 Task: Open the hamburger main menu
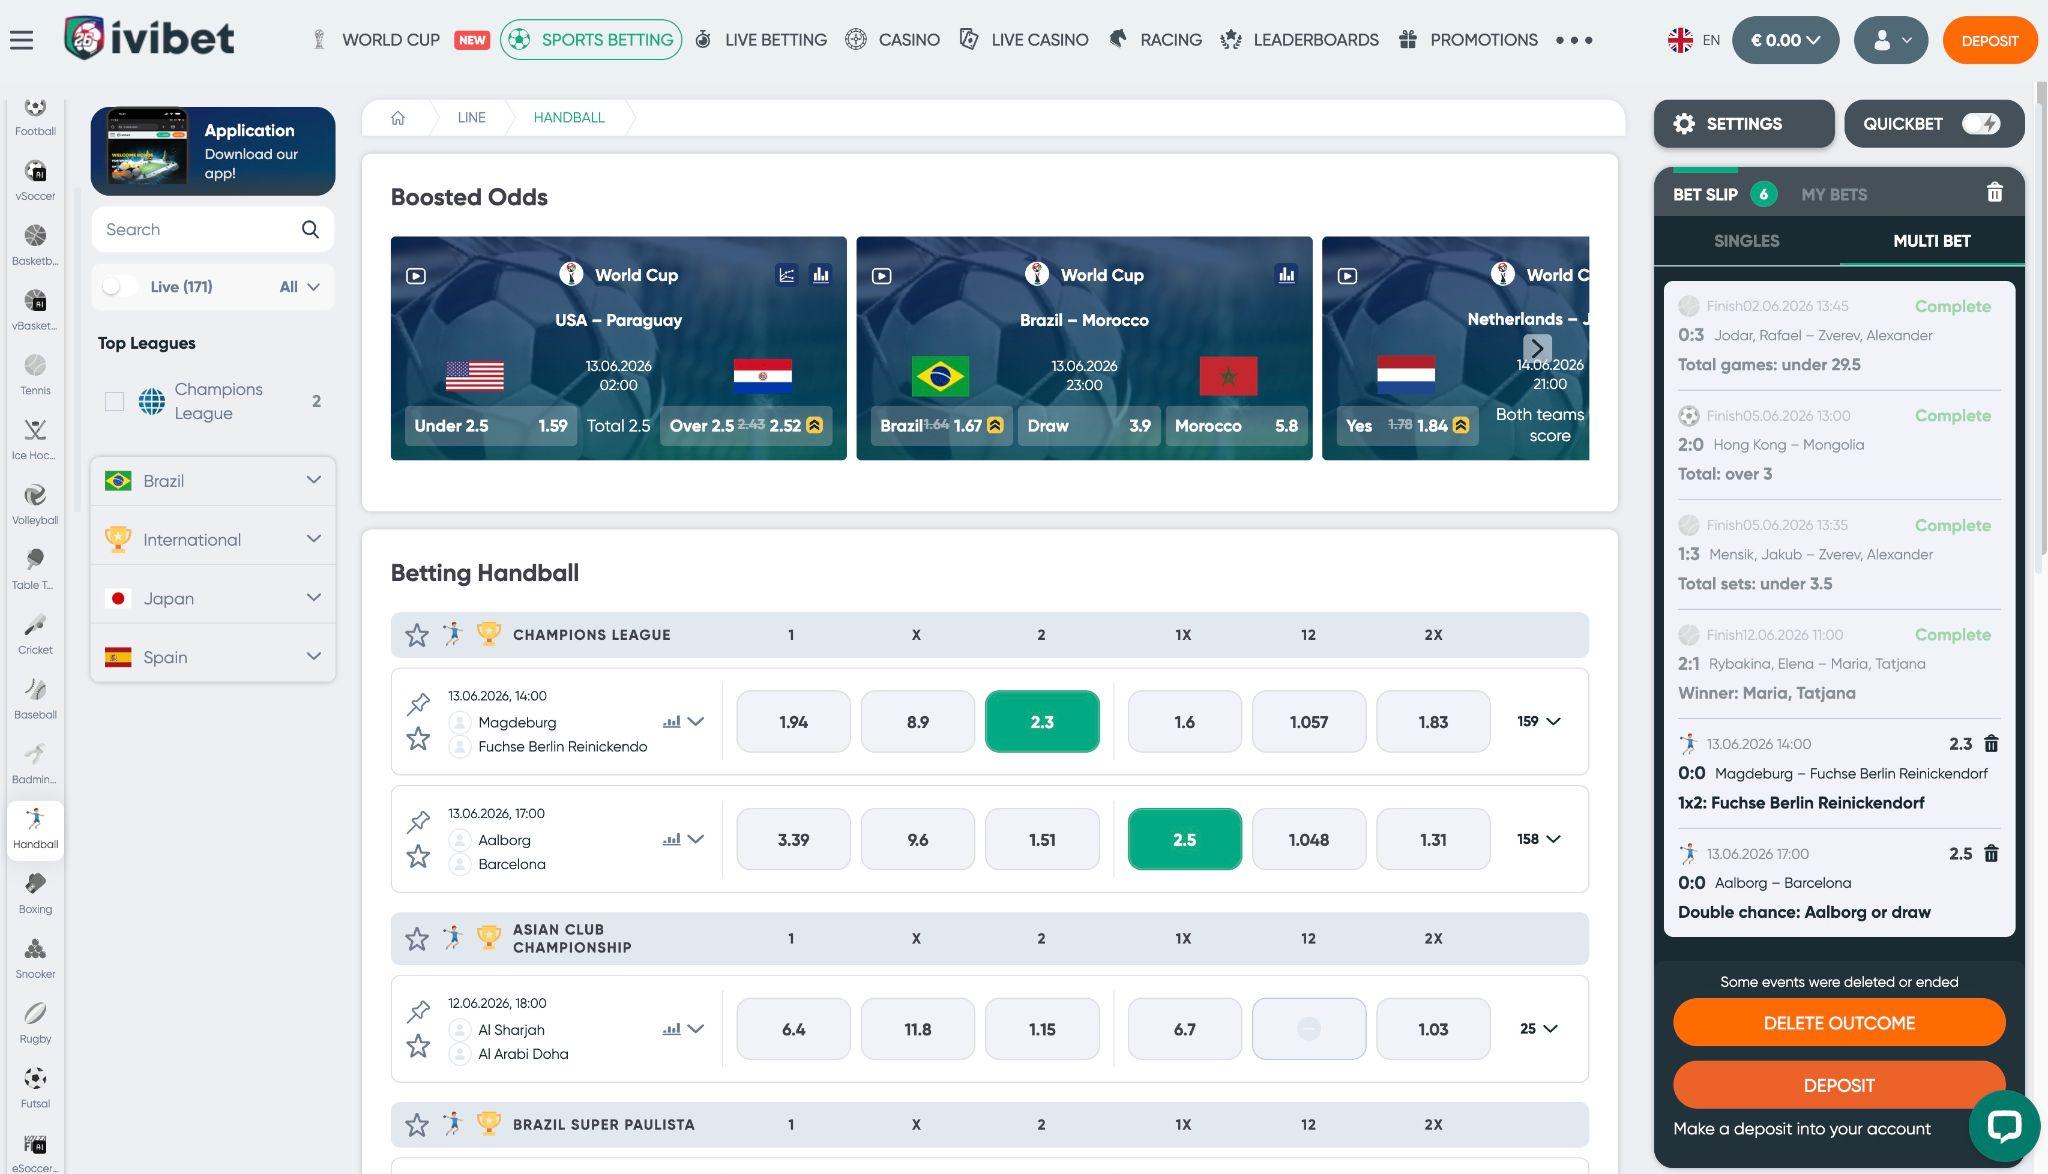(x=21, y=40)
